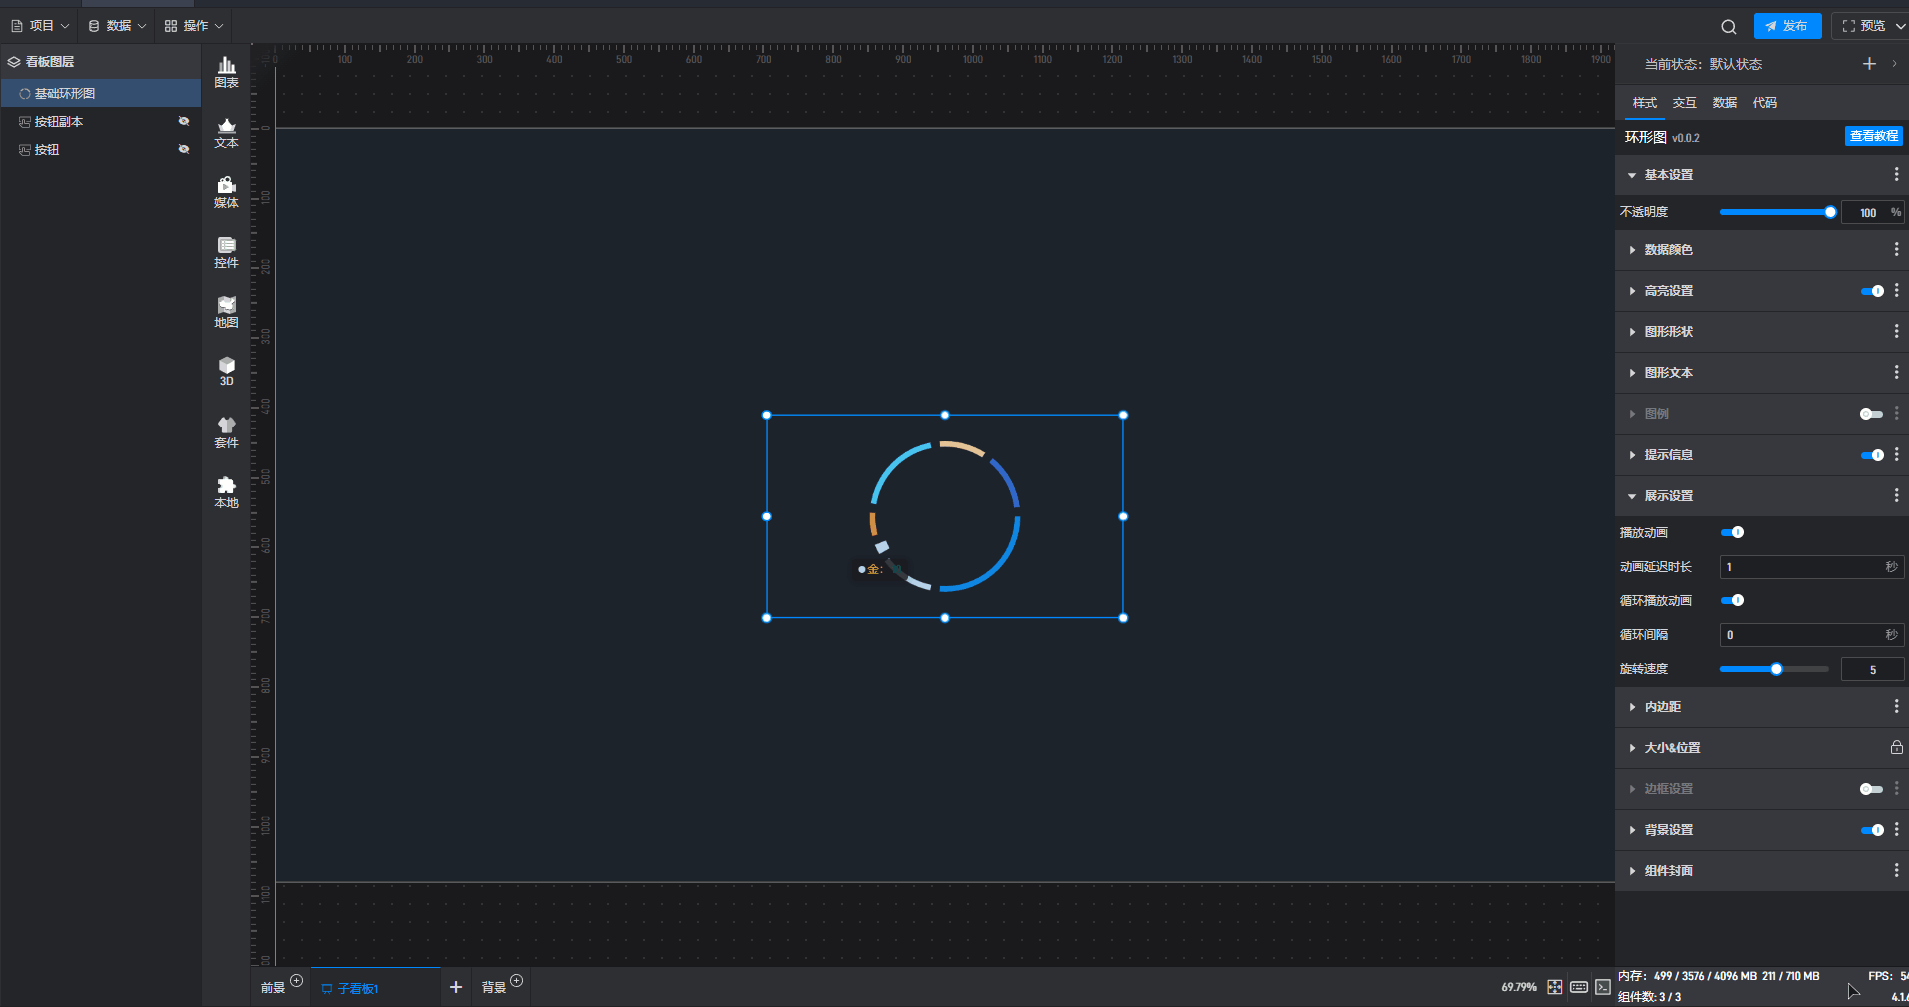The width and height of the screenshot is (1909, 1007).
Task: Collapse the 展示设置 section
Action: coord(1668,496)
